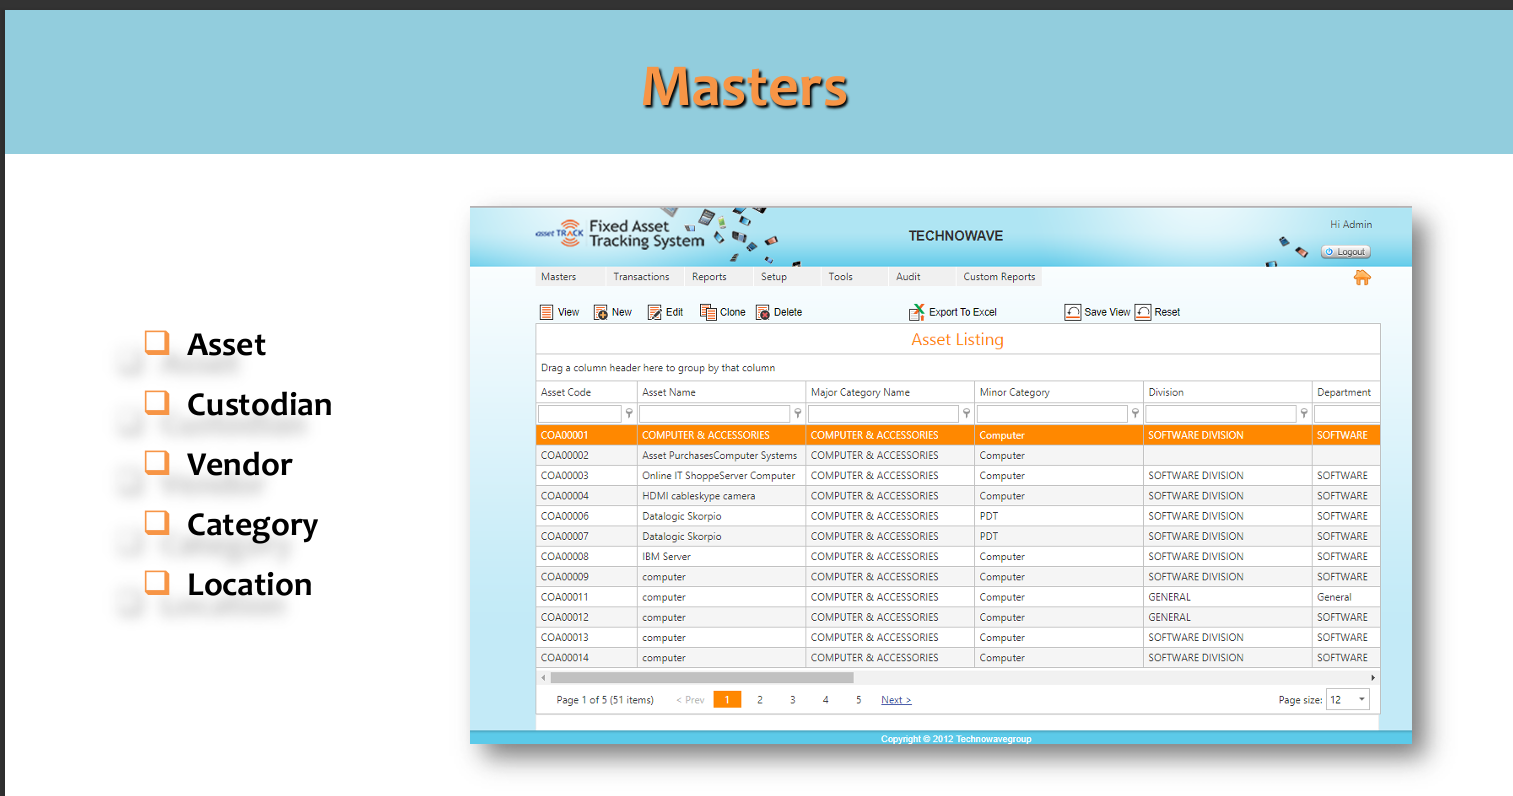Click the Reset view icon

point(1143,312)
